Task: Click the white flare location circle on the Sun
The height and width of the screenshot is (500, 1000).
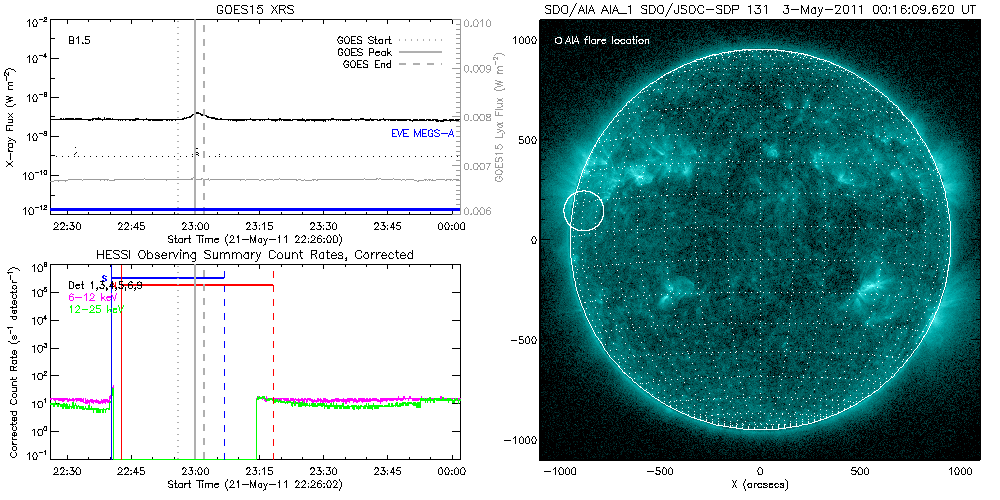Action: click(584, 211)
